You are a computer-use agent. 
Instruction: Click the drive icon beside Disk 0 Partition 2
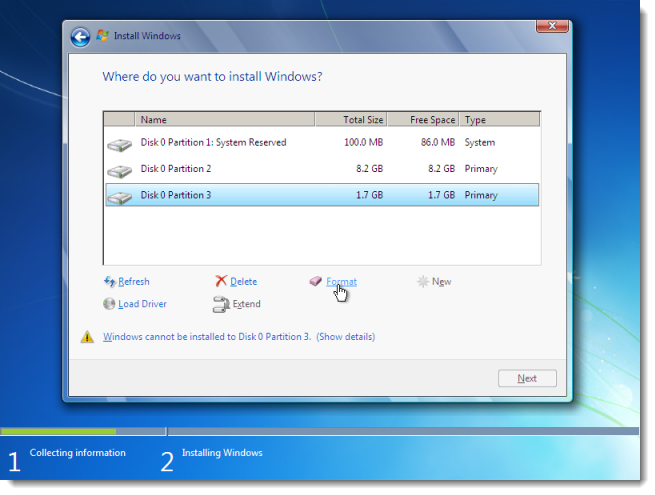[119, 171]
